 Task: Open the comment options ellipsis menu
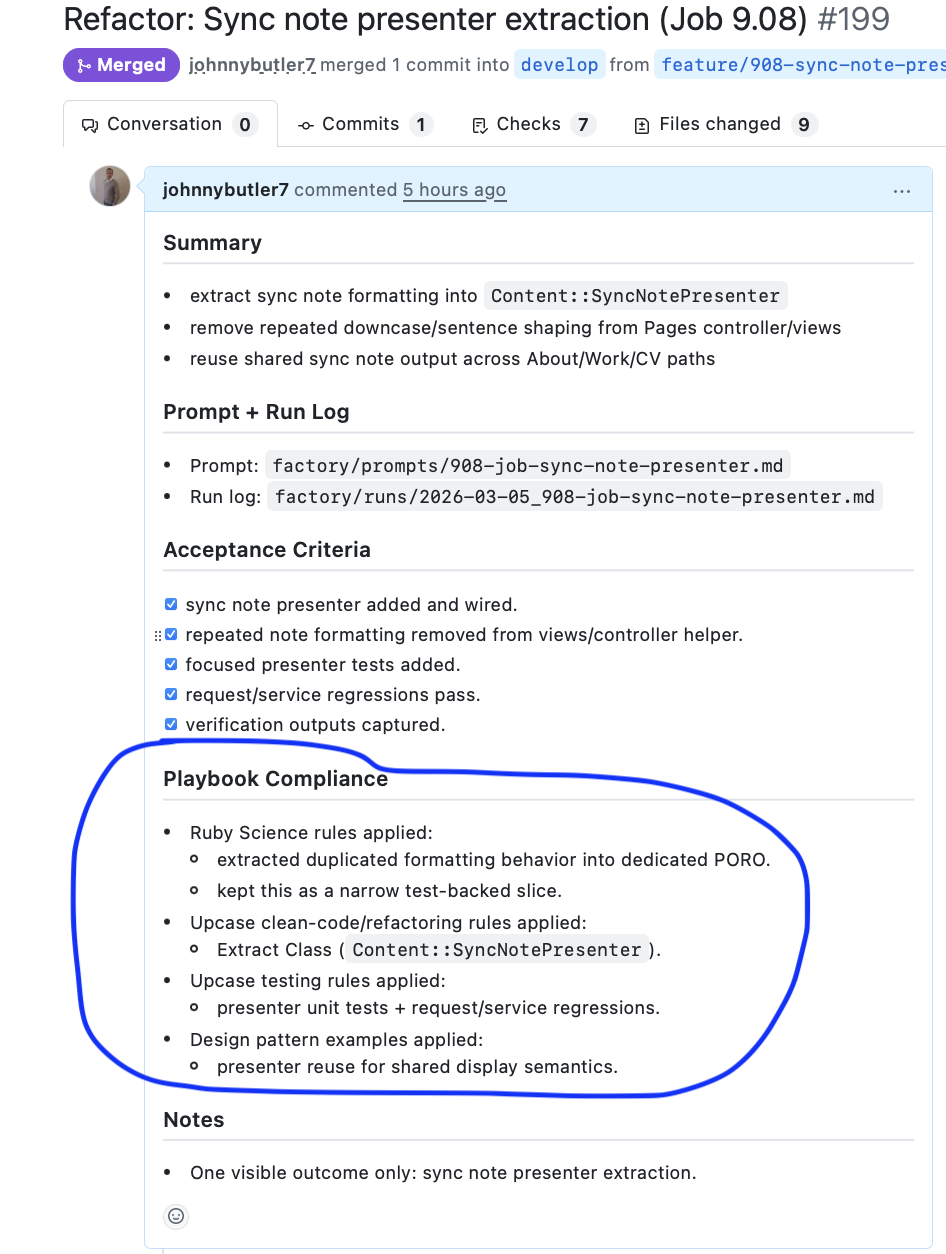click(x=902, y=190)
